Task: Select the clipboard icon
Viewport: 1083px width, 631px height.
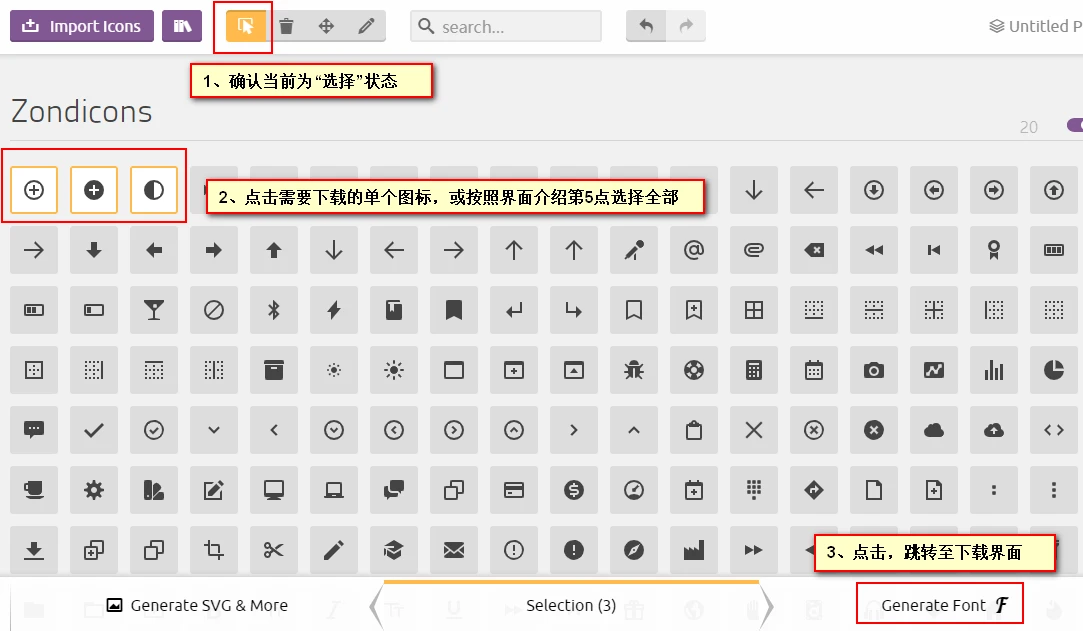Action: [x=693, y=430]
